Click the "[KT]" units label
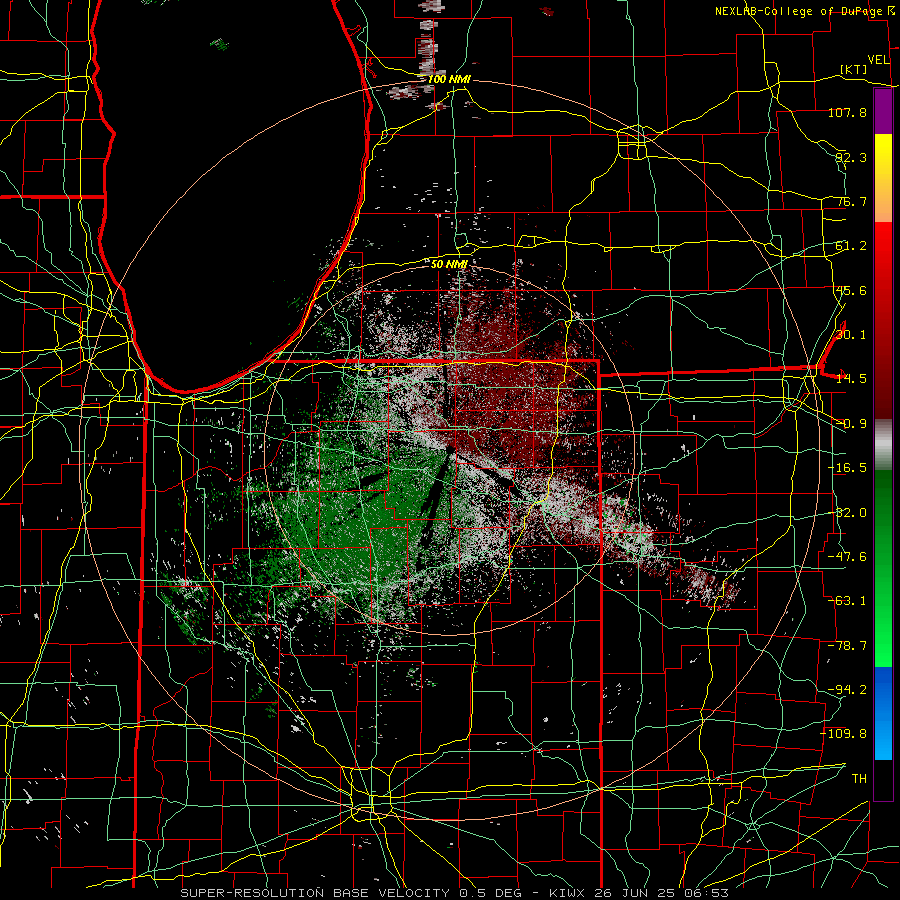 point(854,69)
